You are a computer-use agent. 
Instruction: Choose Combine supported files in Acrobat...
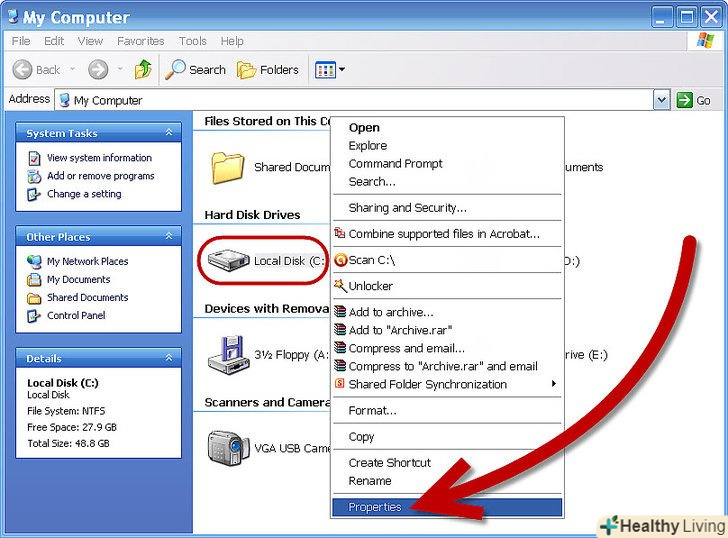pos(447,234)
